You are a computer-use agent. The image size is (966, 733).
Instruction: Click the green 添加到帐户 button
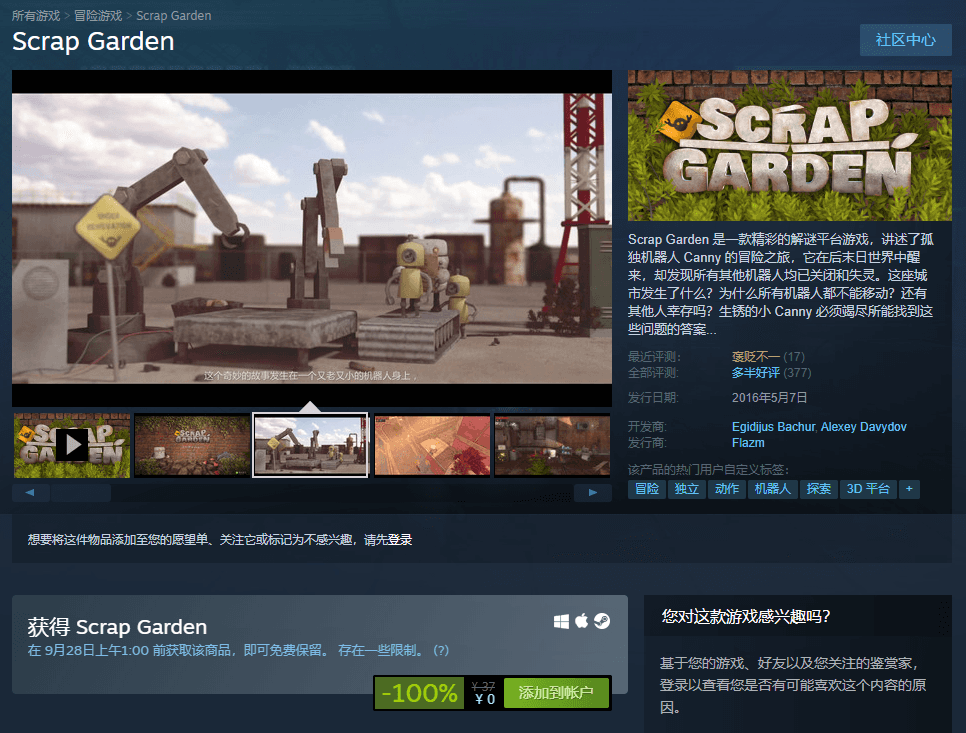pyautogui.click(x=556, y=692)
